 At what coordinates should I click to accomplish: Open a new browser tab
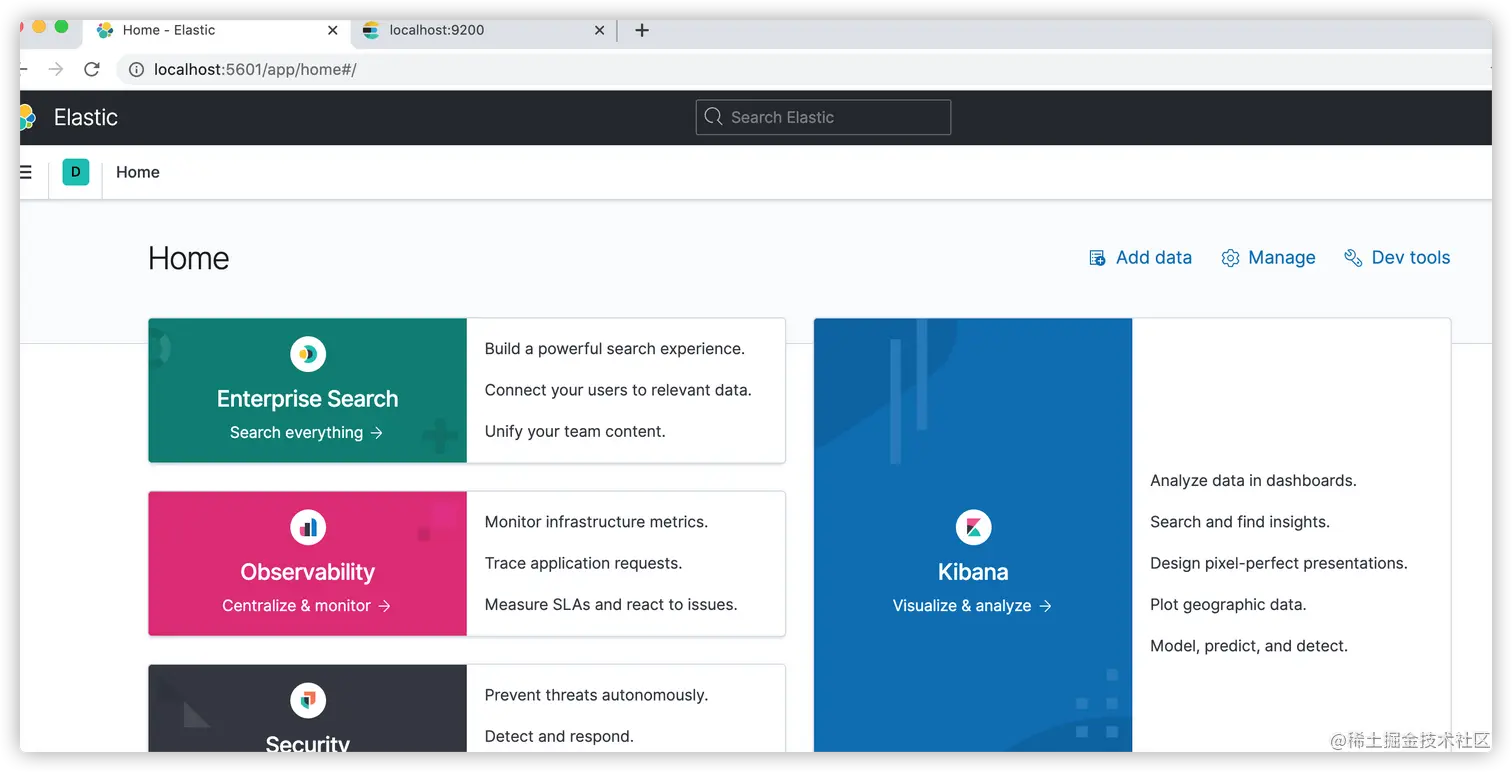[642, 30]
